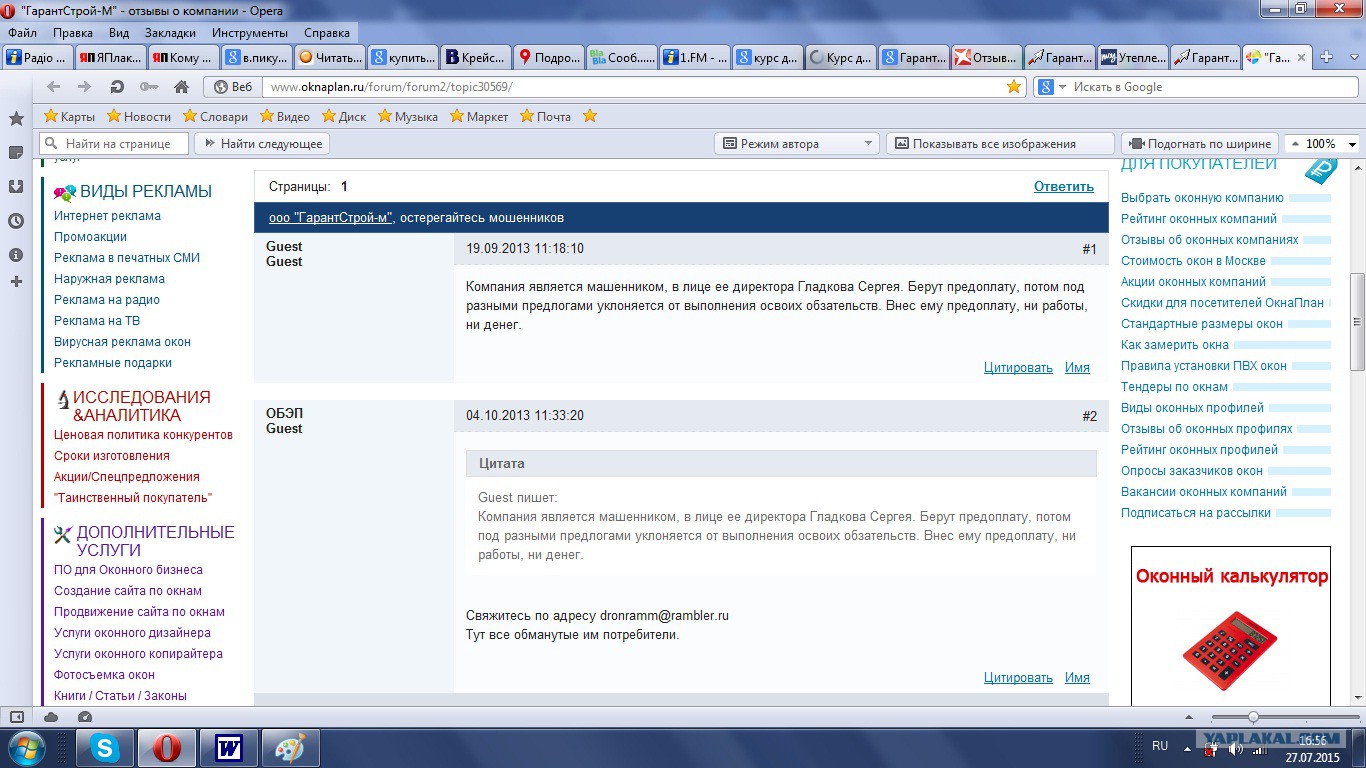1366x768 pixels.
Task: Click the Opera Turbo speedometer icon
Action: 85,717
